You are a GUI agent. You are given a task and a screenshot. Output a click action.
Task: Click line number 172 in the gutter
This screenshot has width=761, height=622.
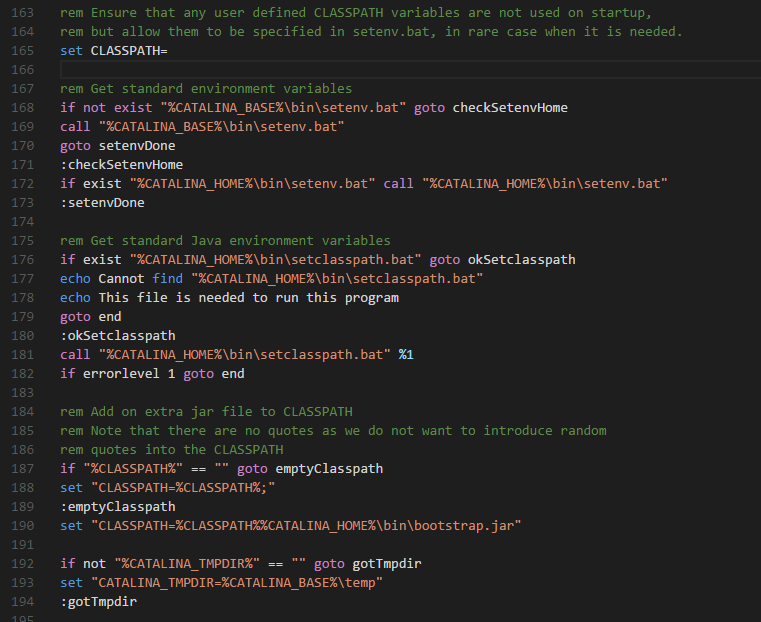click(x=23, y=184)
